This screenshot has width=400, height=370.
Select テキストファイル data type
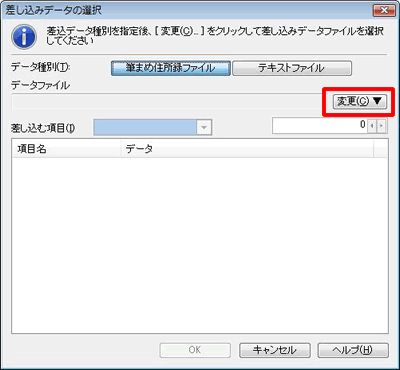[292, 68]
